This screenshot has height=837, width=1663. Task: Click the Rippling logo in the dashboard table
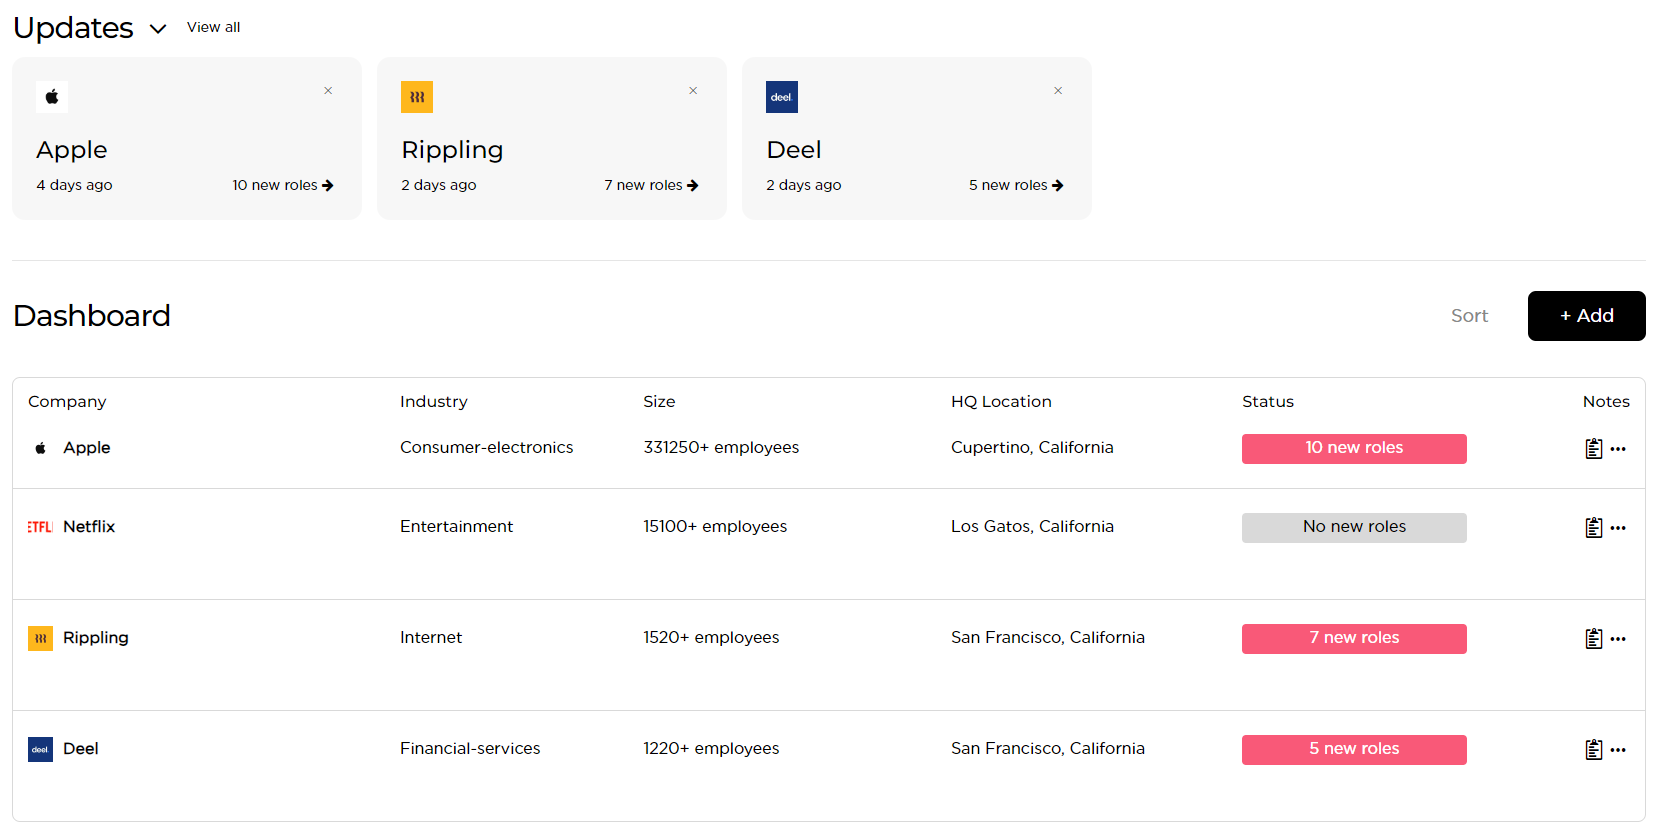40,638
